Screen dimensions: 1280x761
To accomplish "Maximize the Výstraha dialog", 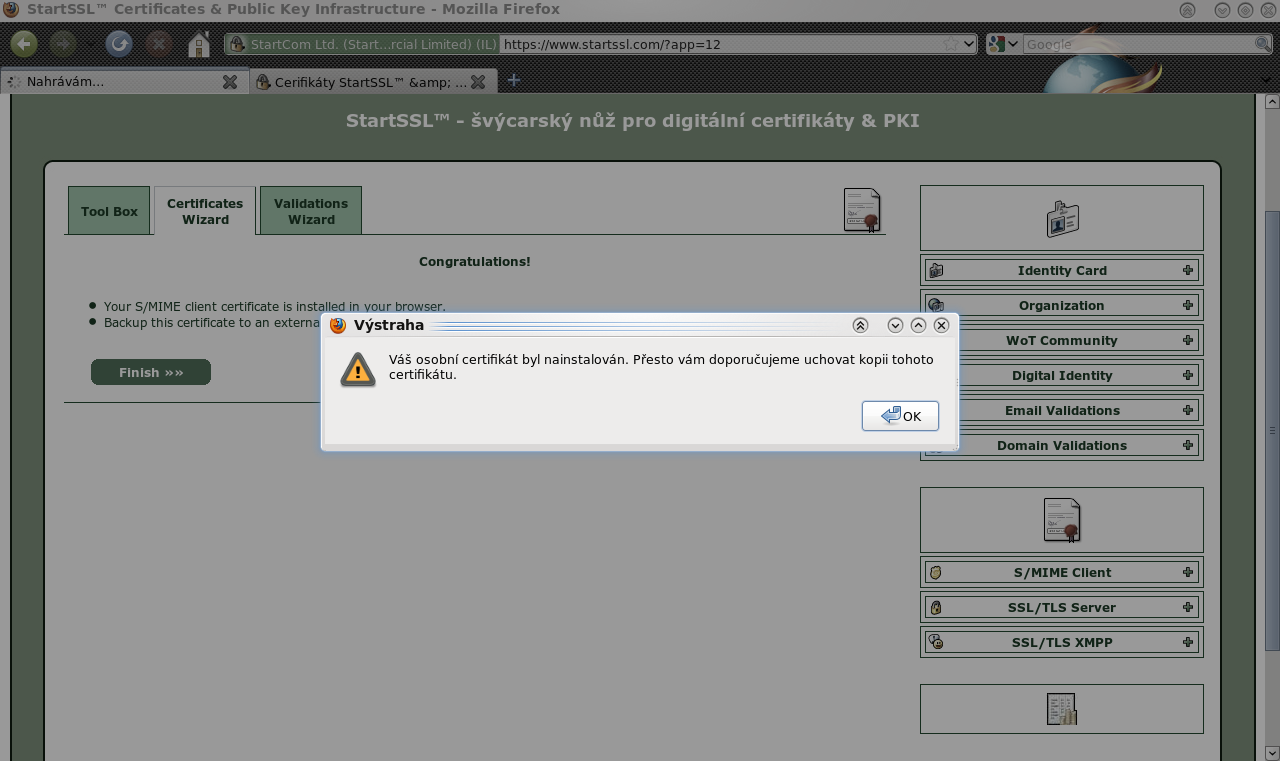I will (x=918, y=325).
